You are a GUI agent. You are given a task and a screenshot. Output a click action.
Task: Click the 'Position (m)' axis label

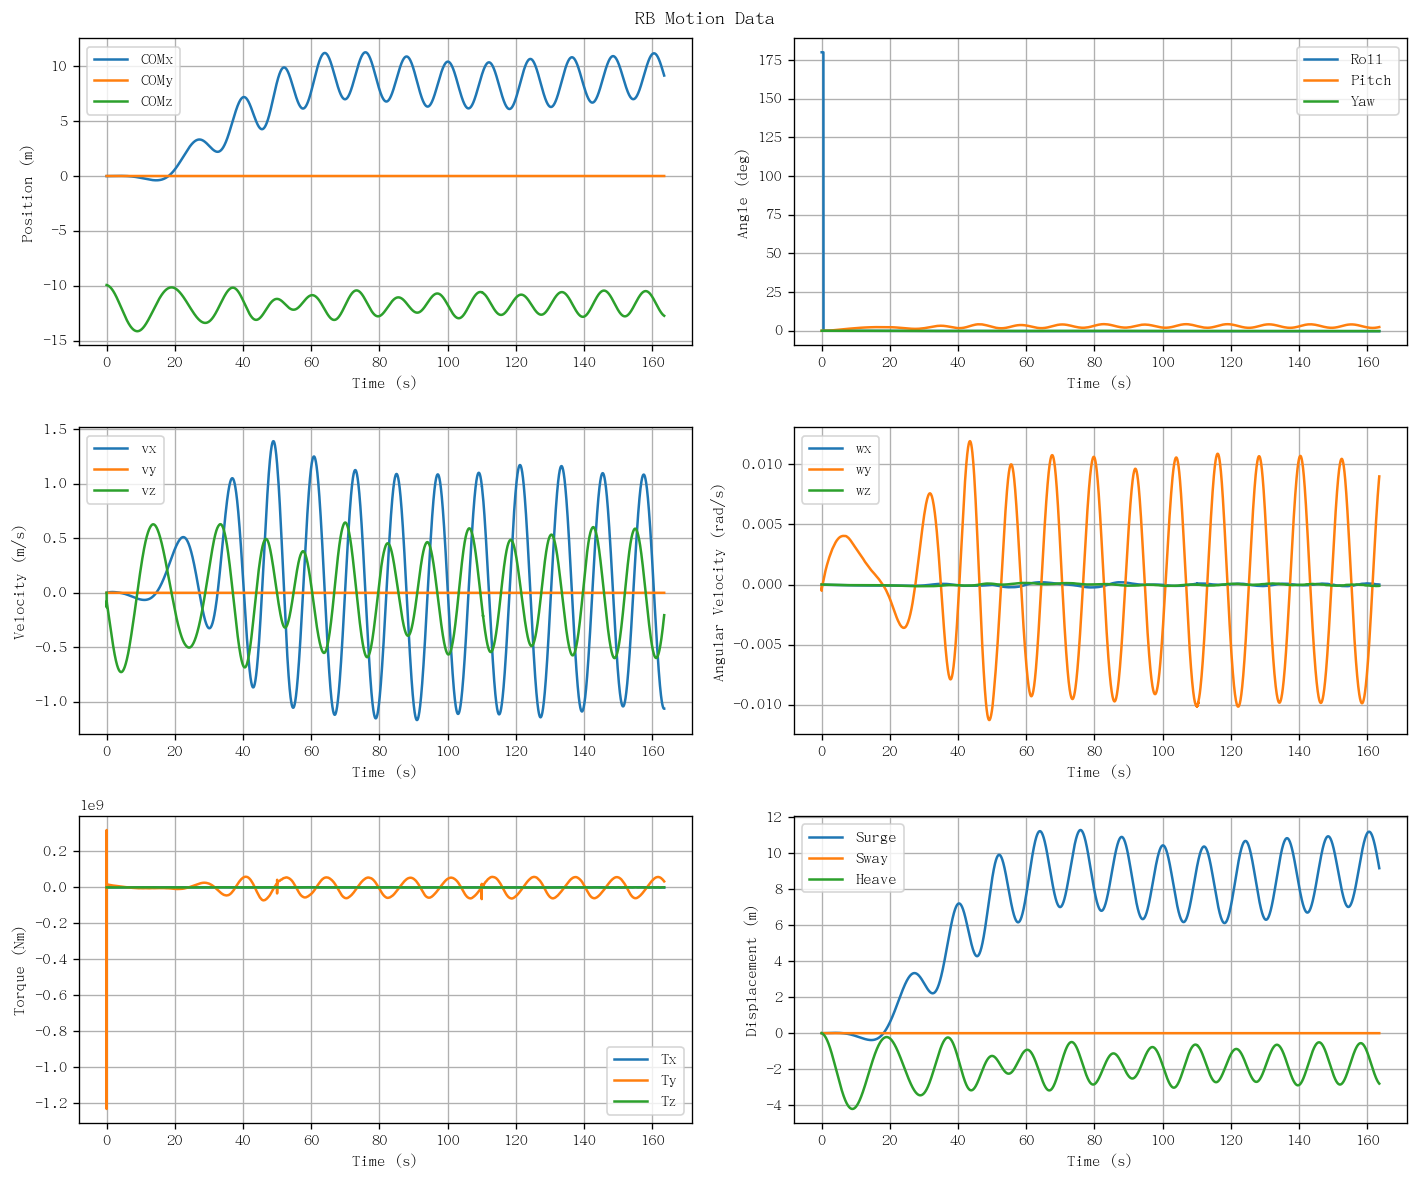point(29,192)
